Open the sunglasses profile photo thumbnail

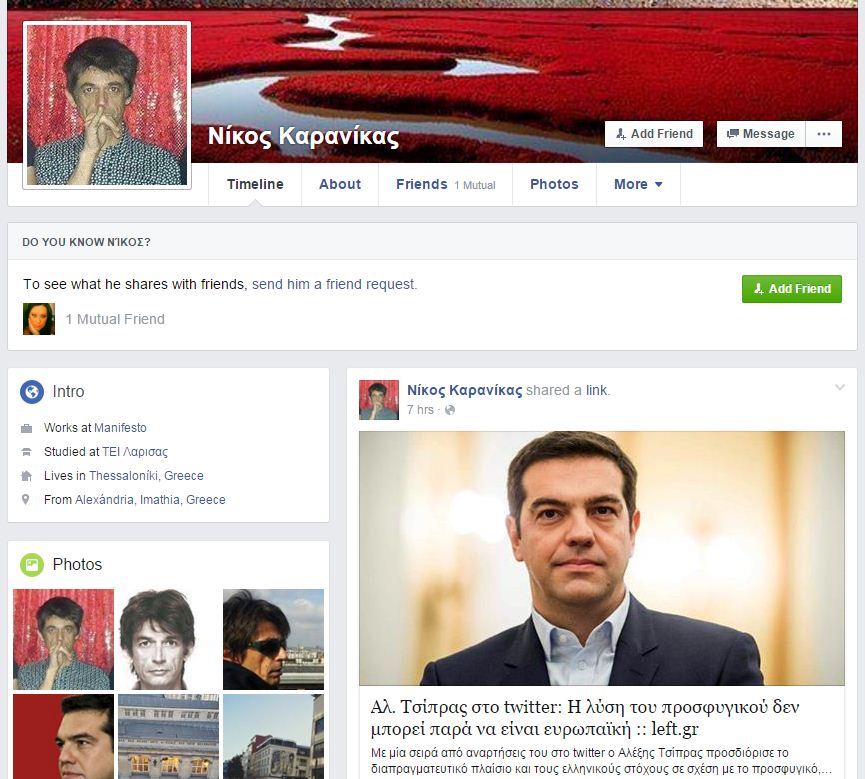tap(274, 639)
